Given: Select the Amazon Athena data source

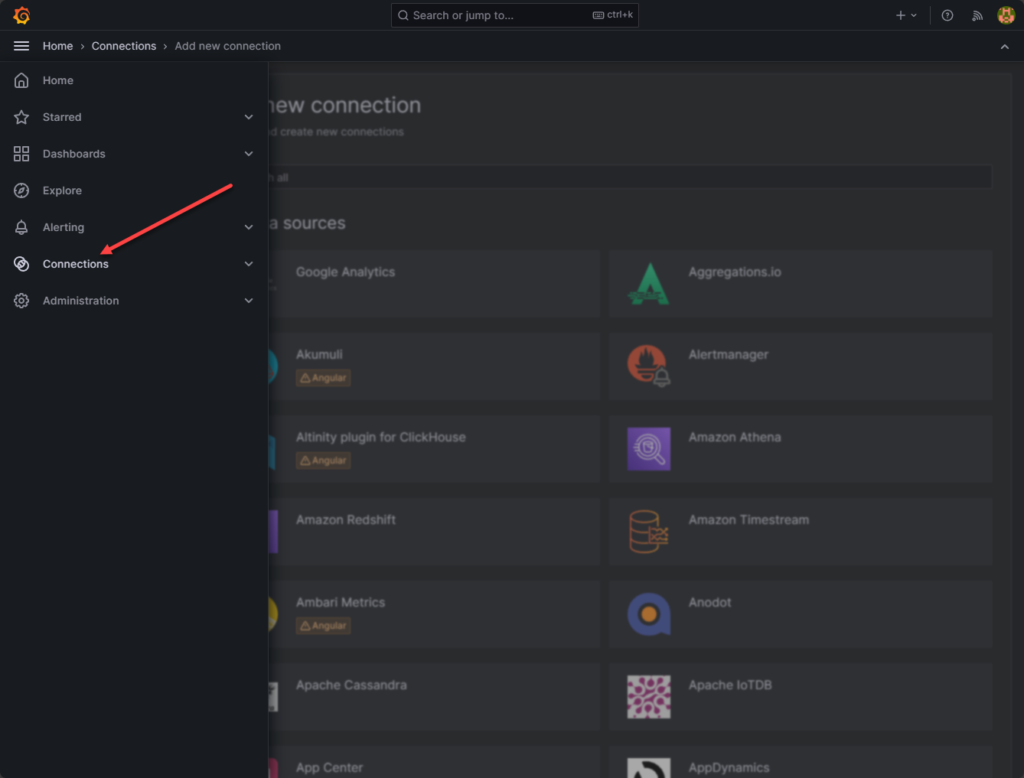Looking at the screenshot, I should tap(800, 448).
